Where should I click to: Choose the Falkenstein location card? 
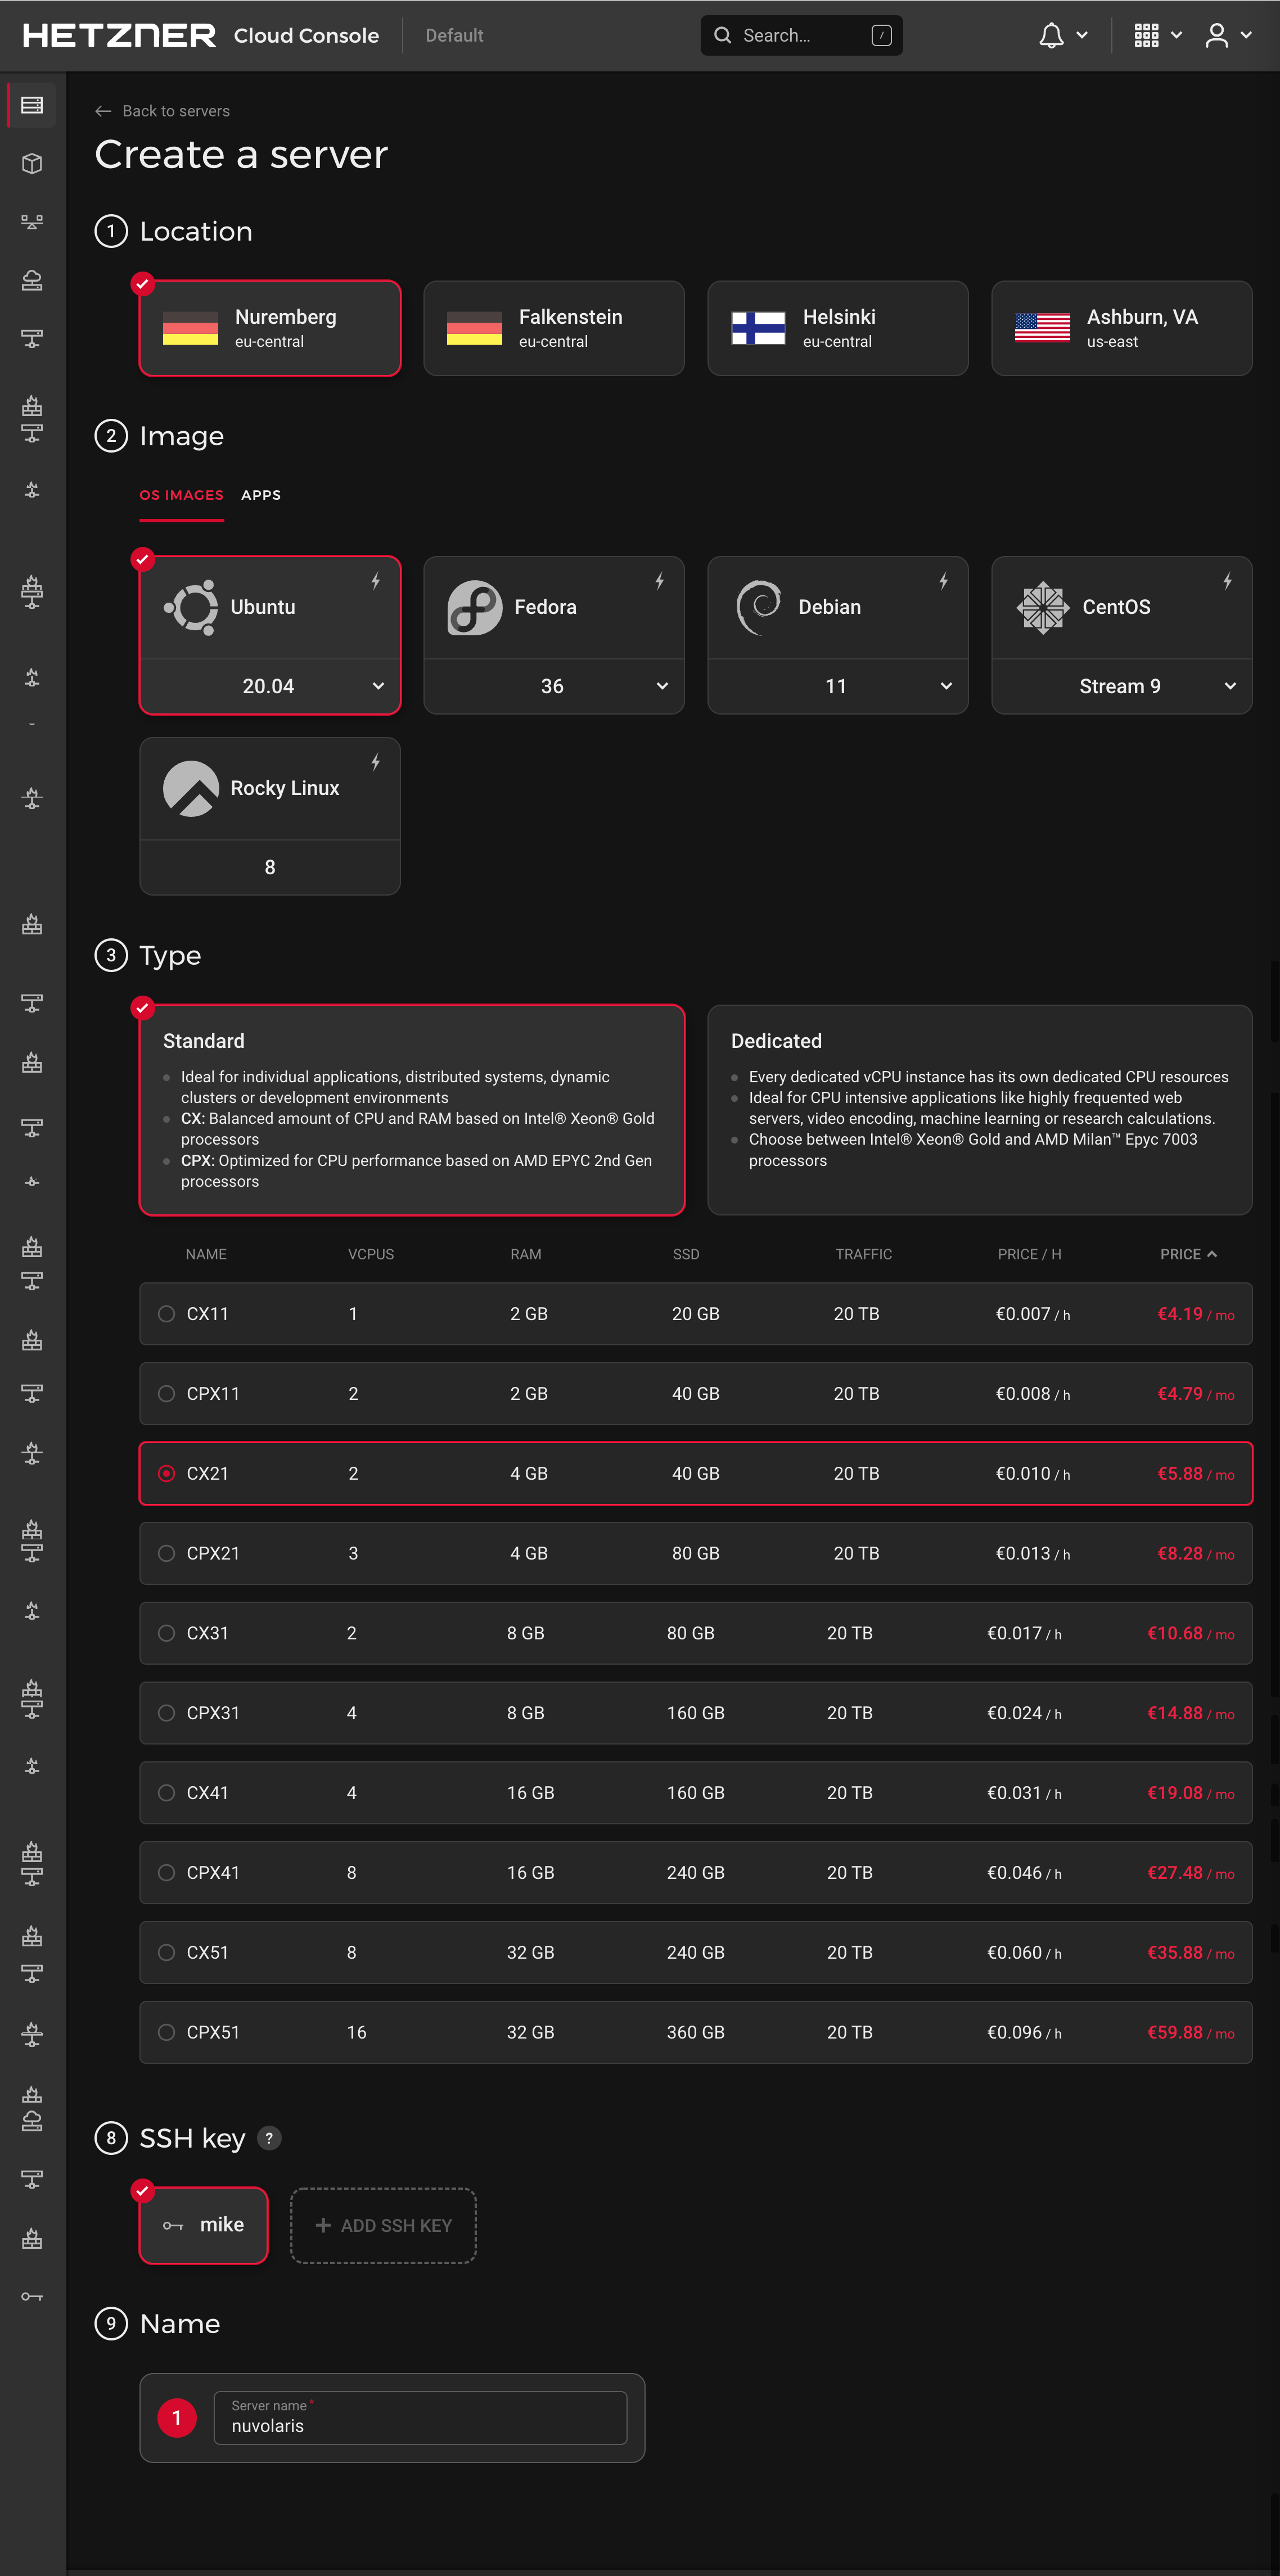[554, 328]
